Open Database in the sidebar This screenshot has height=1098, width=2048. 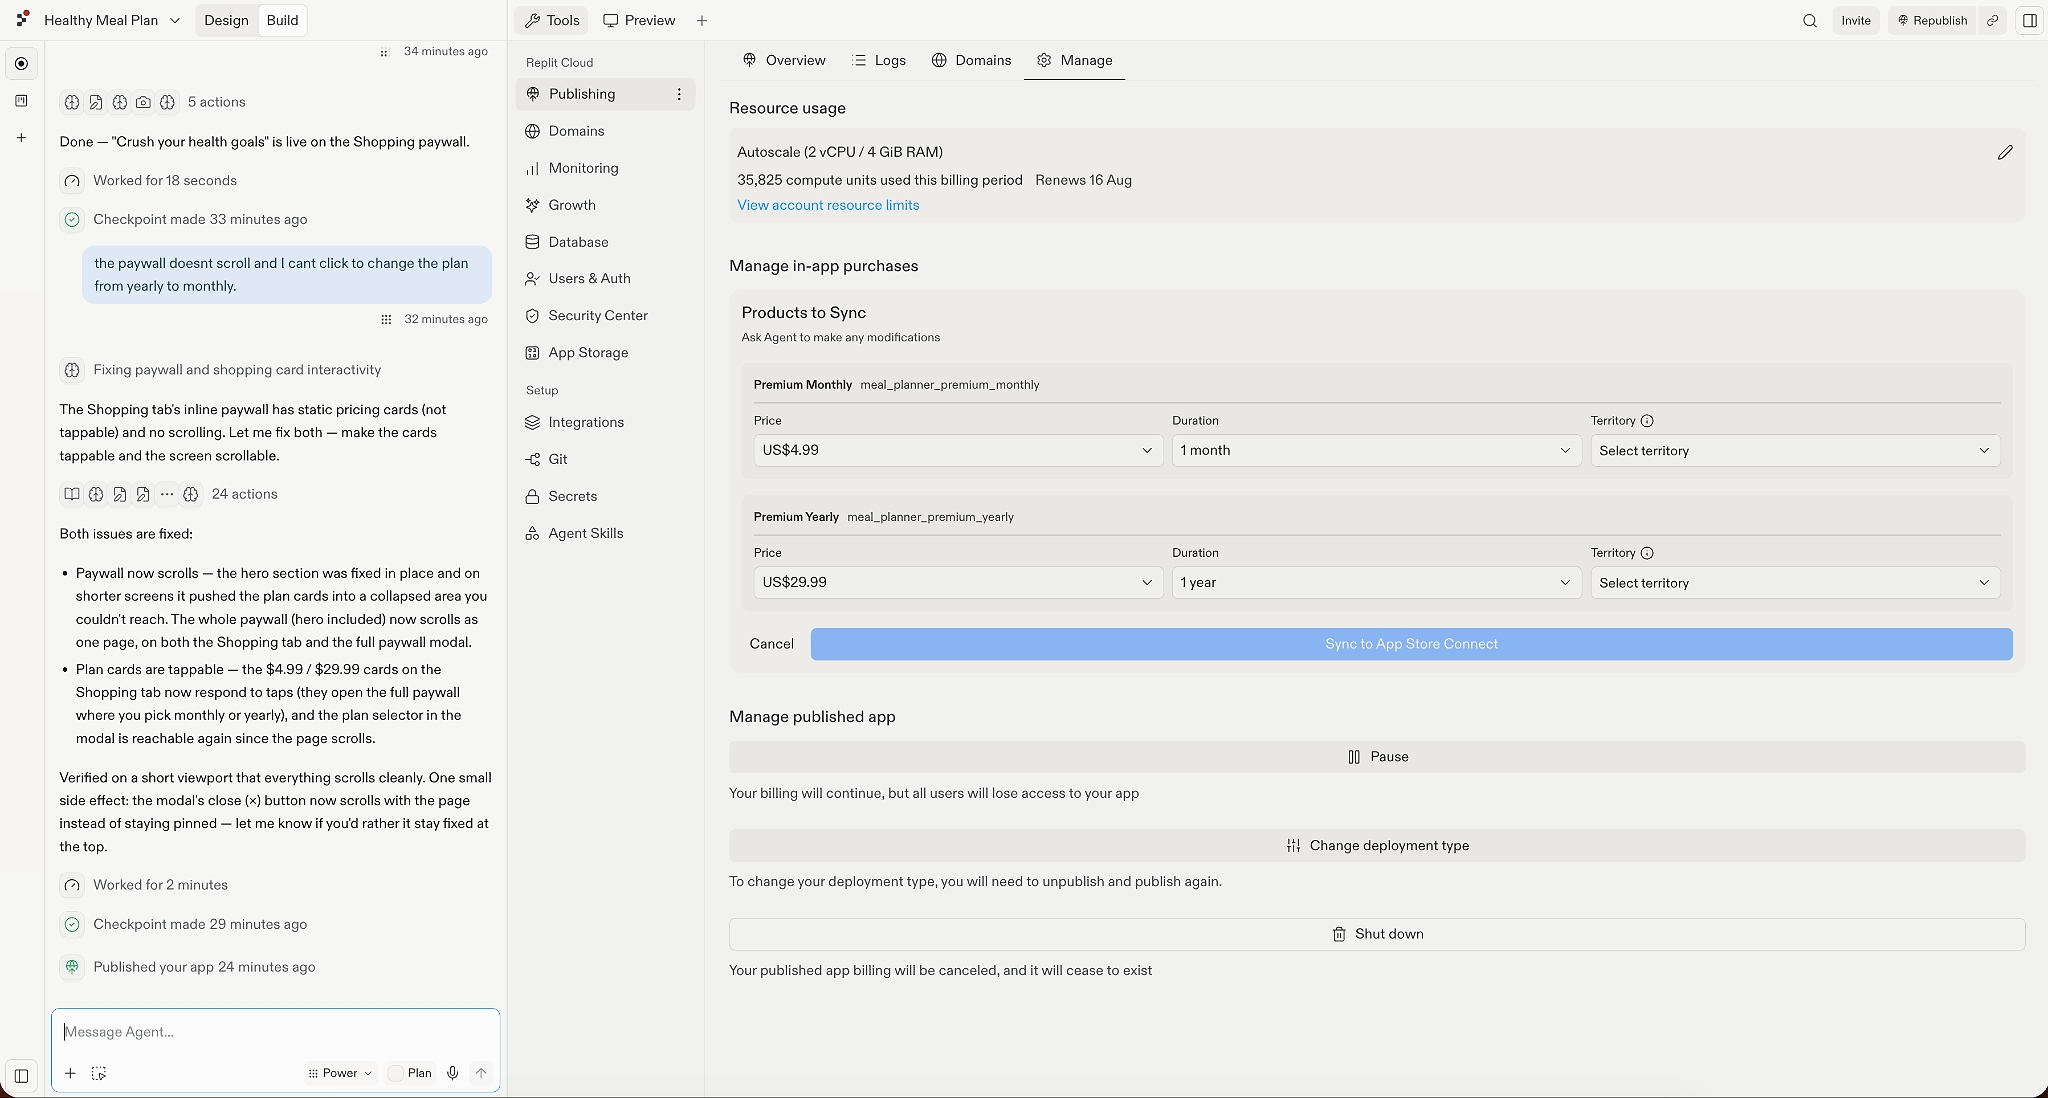click(x=605, y=242)
